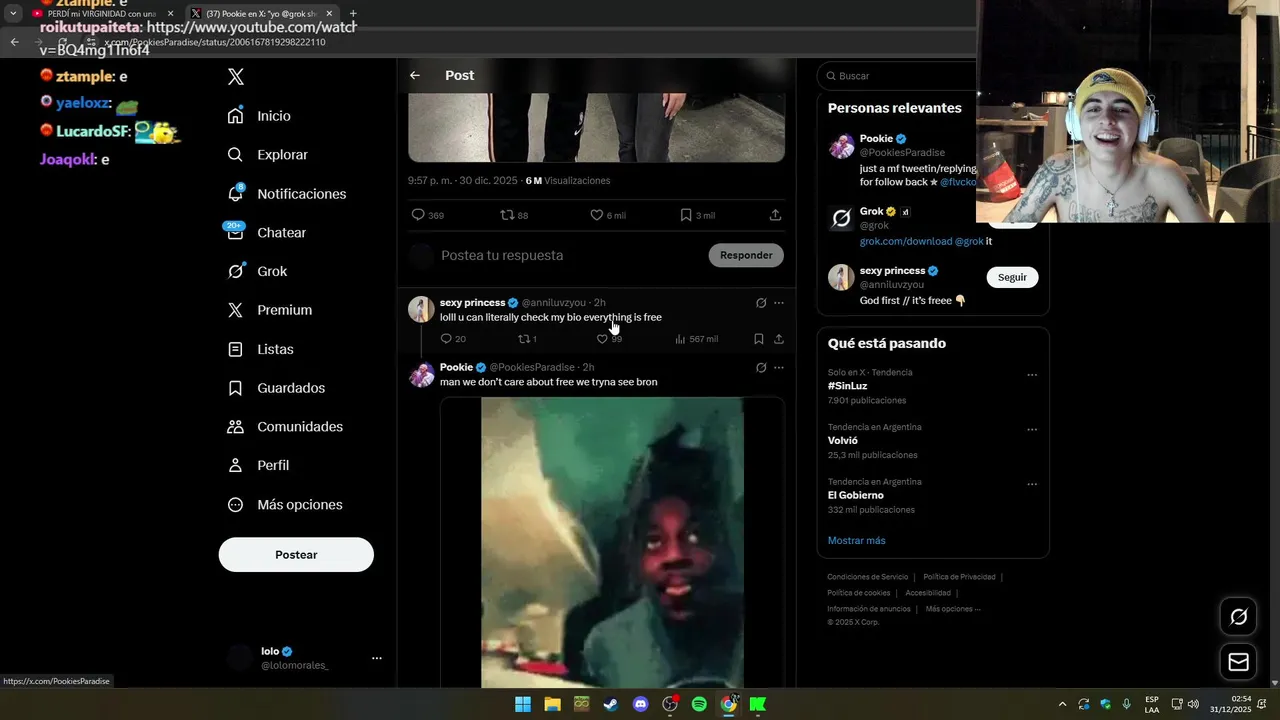The width and height of the screenshot is (1280, 720).
Task: Open Spotify from the taskbar
Action: tap(699, 704)
